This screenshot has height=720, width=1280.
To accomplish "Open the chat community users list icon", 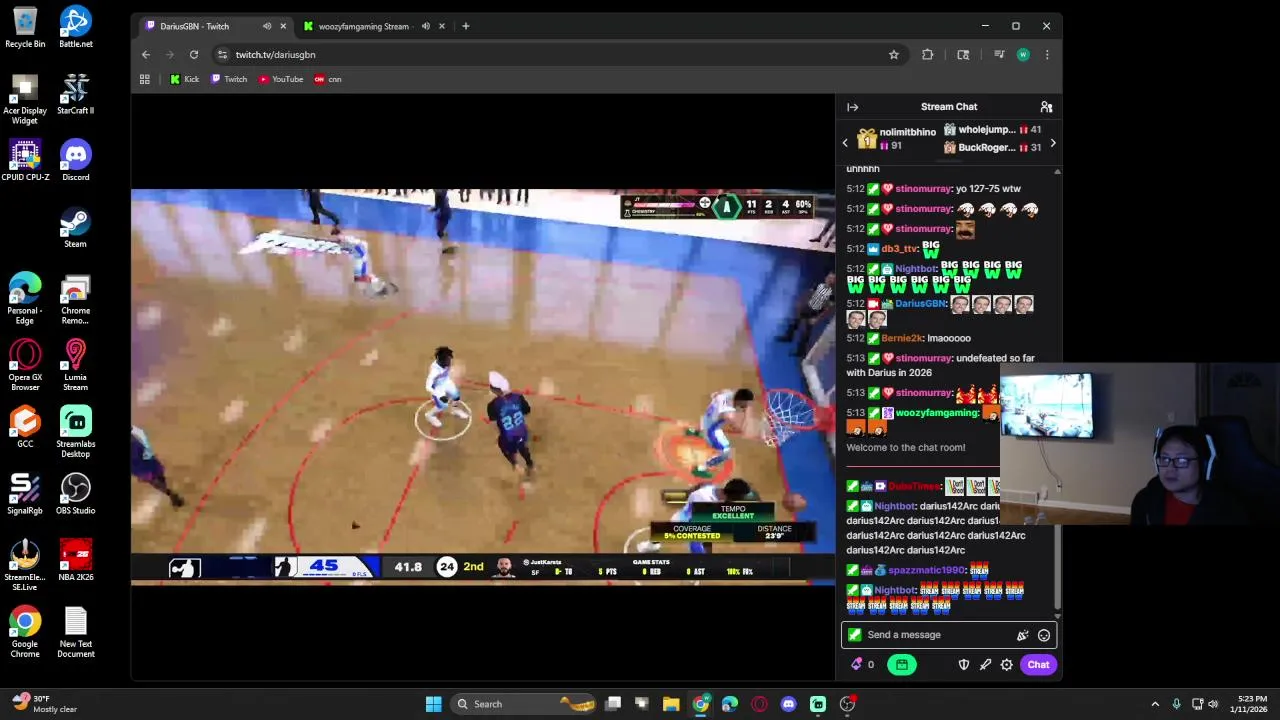I will coord(1046,107).
